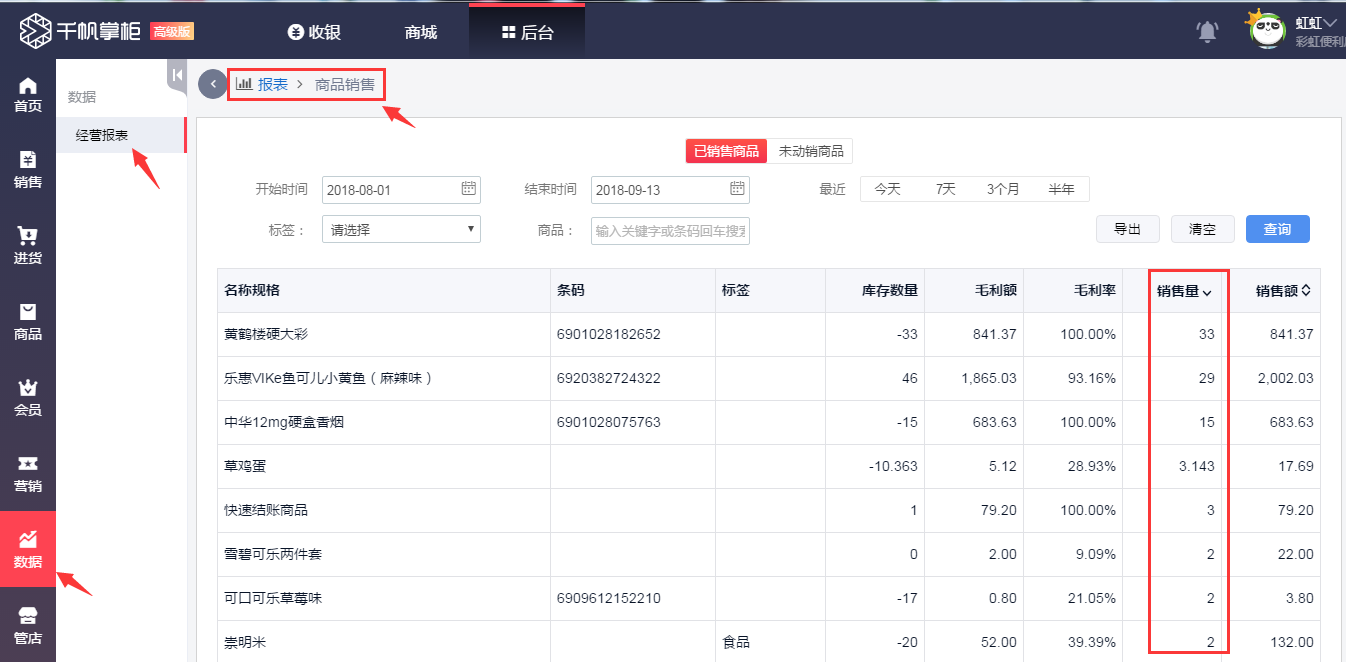Viewport: 1346px width, 662px height.
Task: Open 首页 home in the sidebar
Action: 28,95
